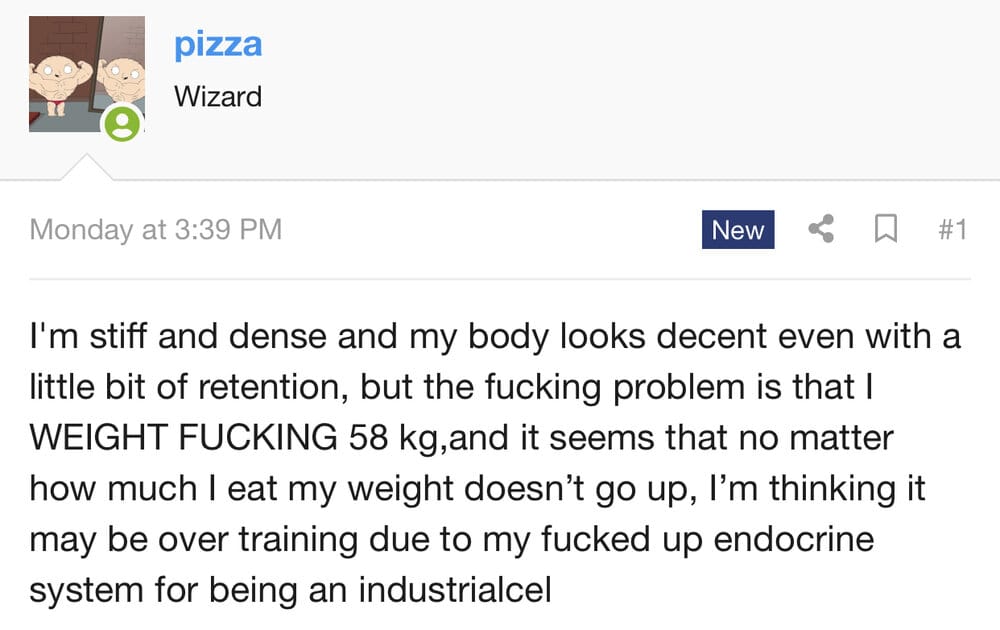Viewport: 1000px width, 630px height.
Task: Click the word endocrine in post
Action: click(x=793, y=539)
